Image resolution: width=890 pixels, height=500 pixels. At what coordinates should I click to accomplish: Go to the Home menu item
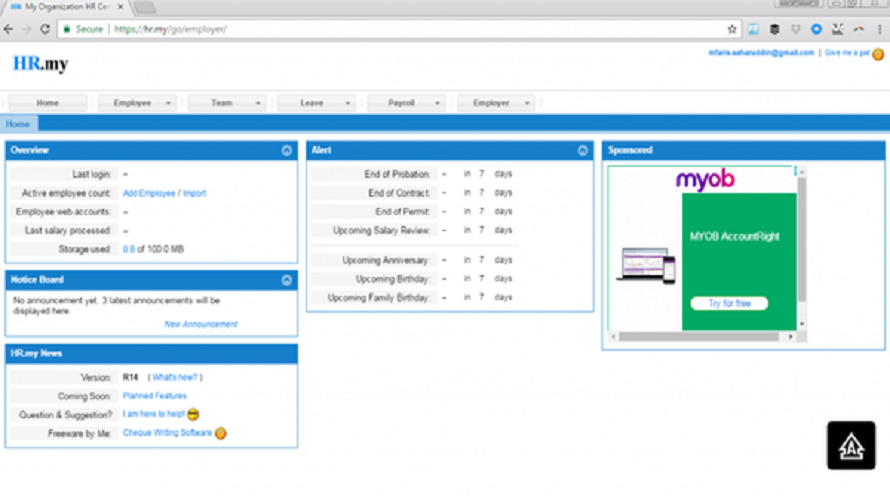point(48,103)
